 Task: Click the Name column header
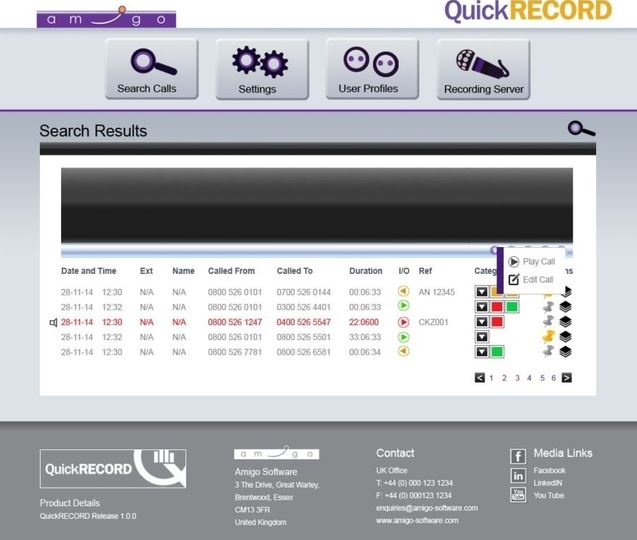pyautogui.click(x=183, y=271)
